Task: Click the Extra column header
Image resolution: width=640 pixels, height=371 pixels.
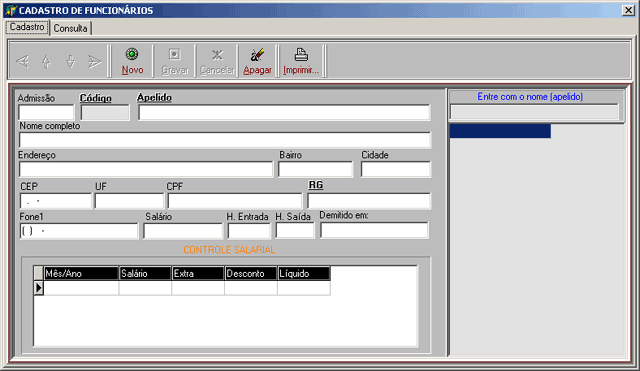Action: tap(198, 273)
